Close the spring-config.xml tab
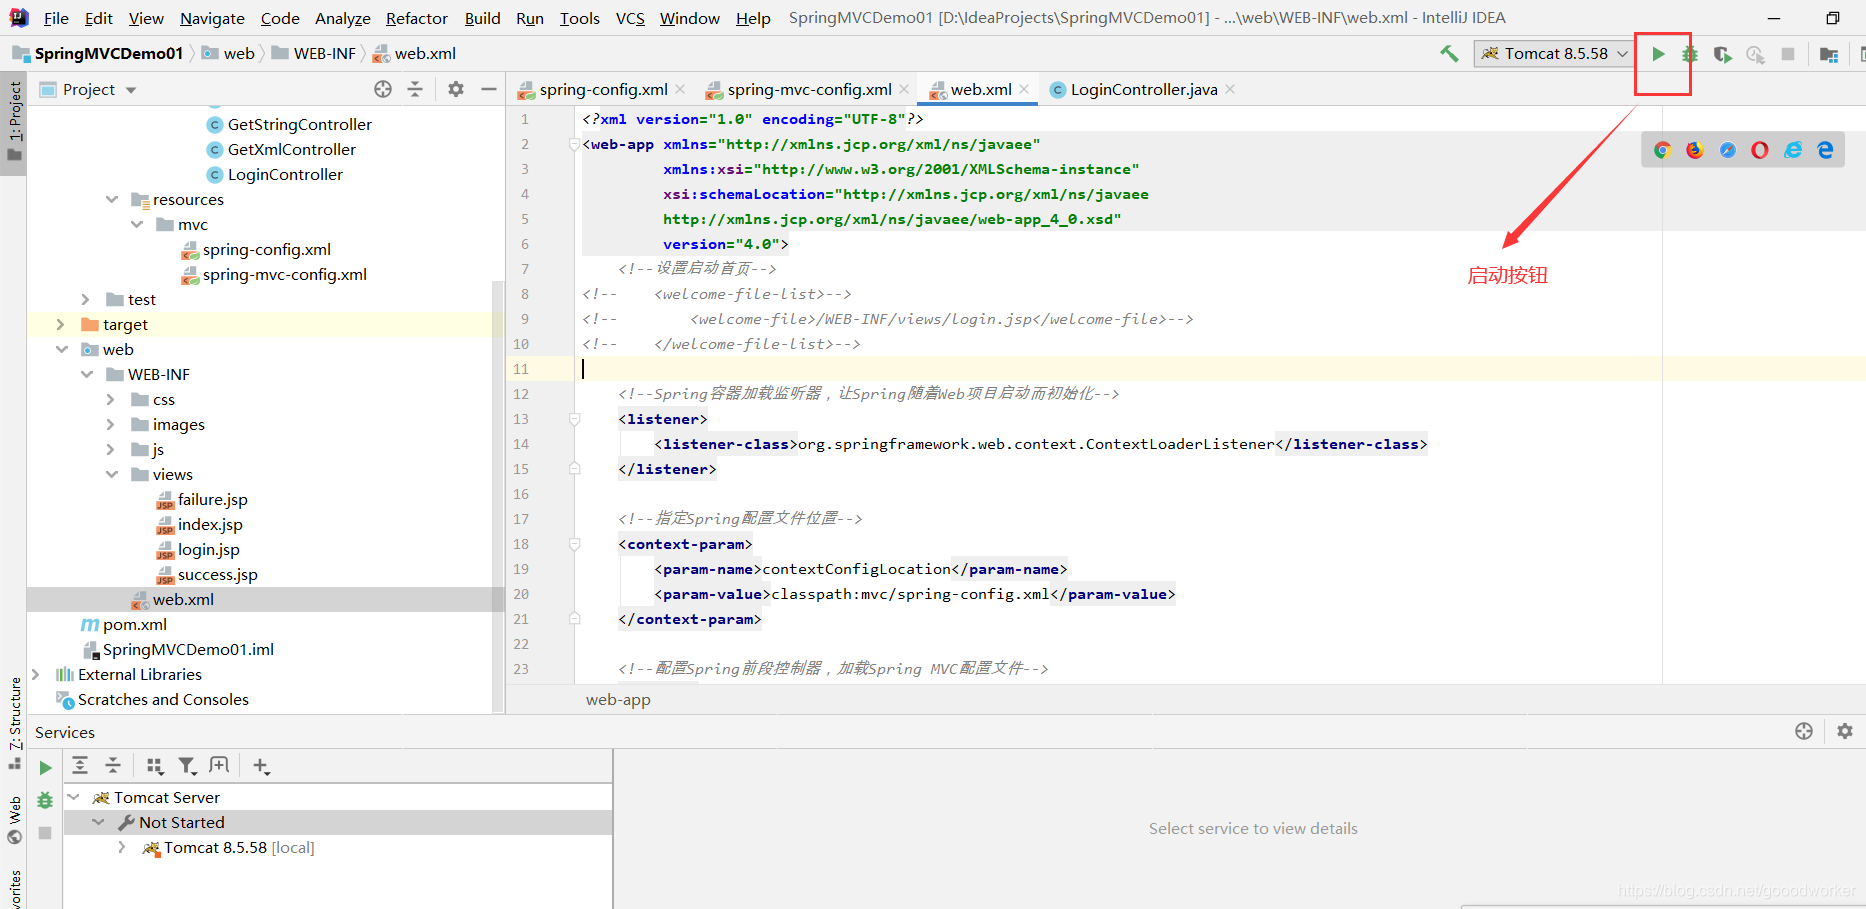The width and height of the screenshot is (1866, 909). [680, 89]
